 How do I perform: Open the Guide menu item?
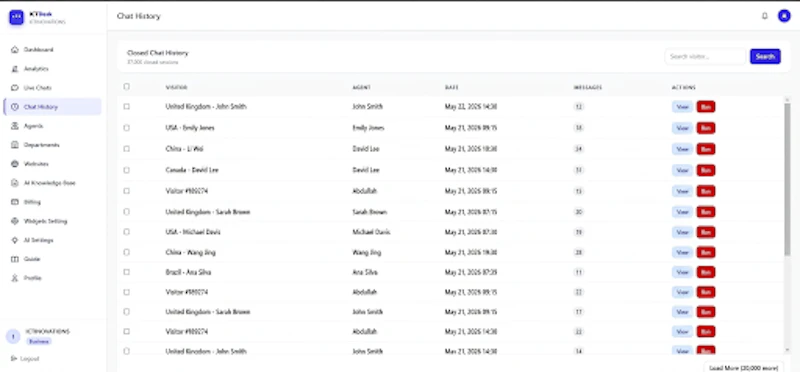[53, 259]
